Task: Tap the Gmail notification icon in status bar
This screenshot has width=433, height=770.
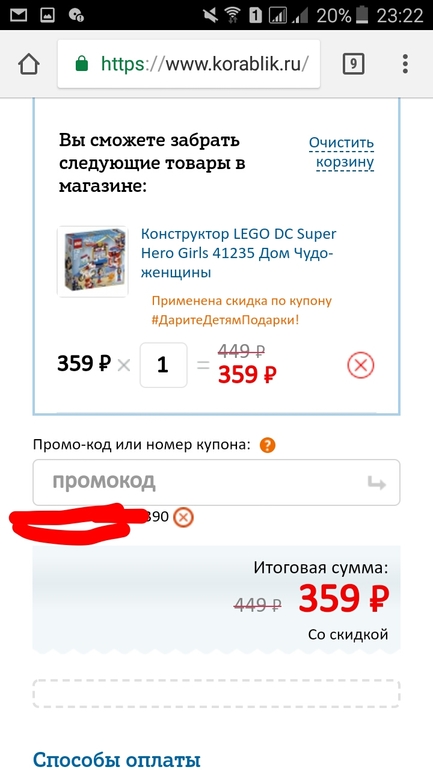Action: coord(19,15)
